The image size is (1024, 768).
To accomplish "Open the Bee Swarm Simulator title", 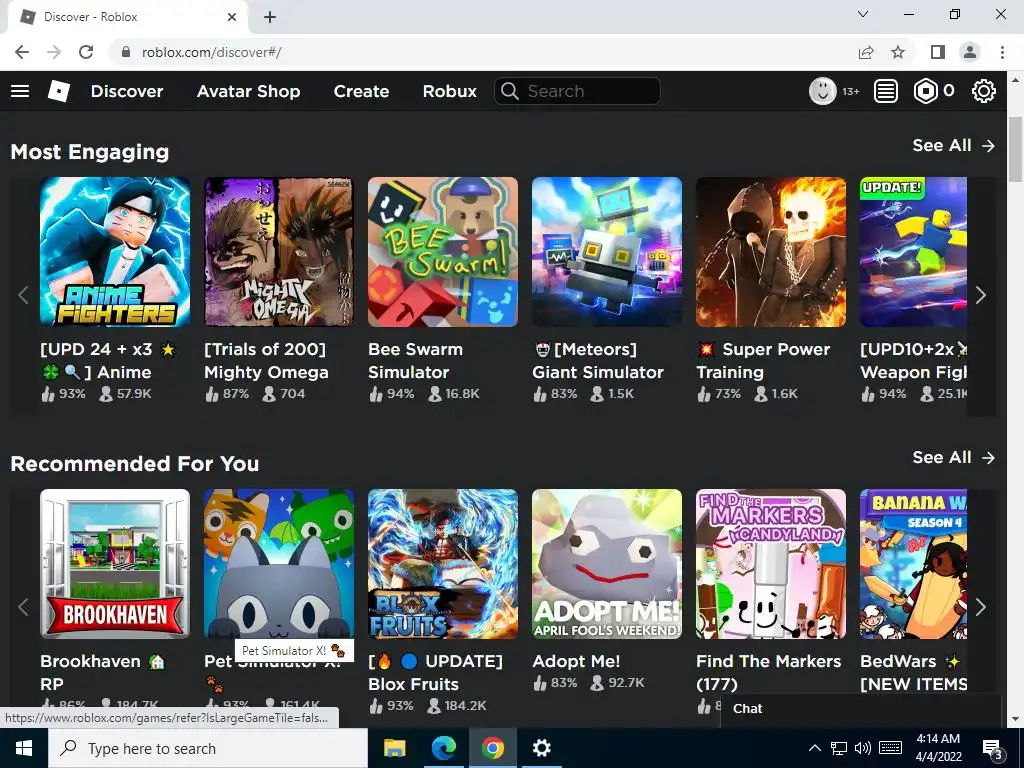I will 415,360.
